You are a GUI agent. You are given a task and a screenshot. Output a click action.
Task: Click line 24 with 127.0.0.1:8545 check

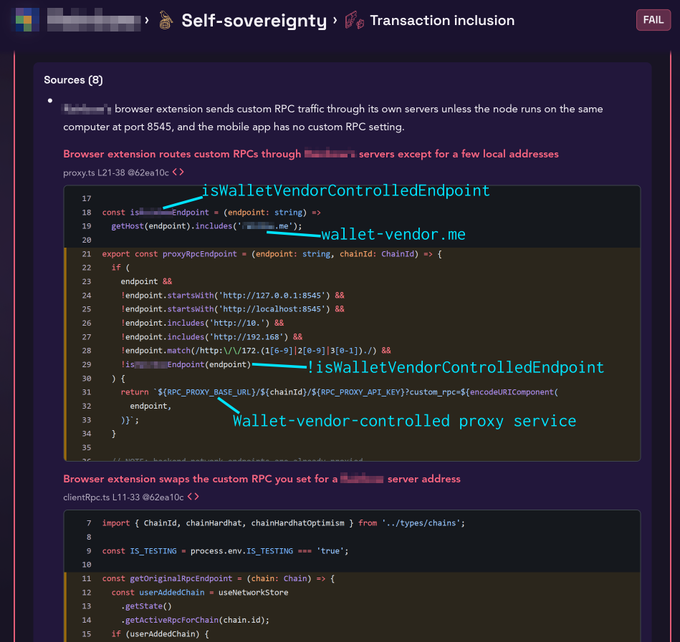click(x=232, y=295)
